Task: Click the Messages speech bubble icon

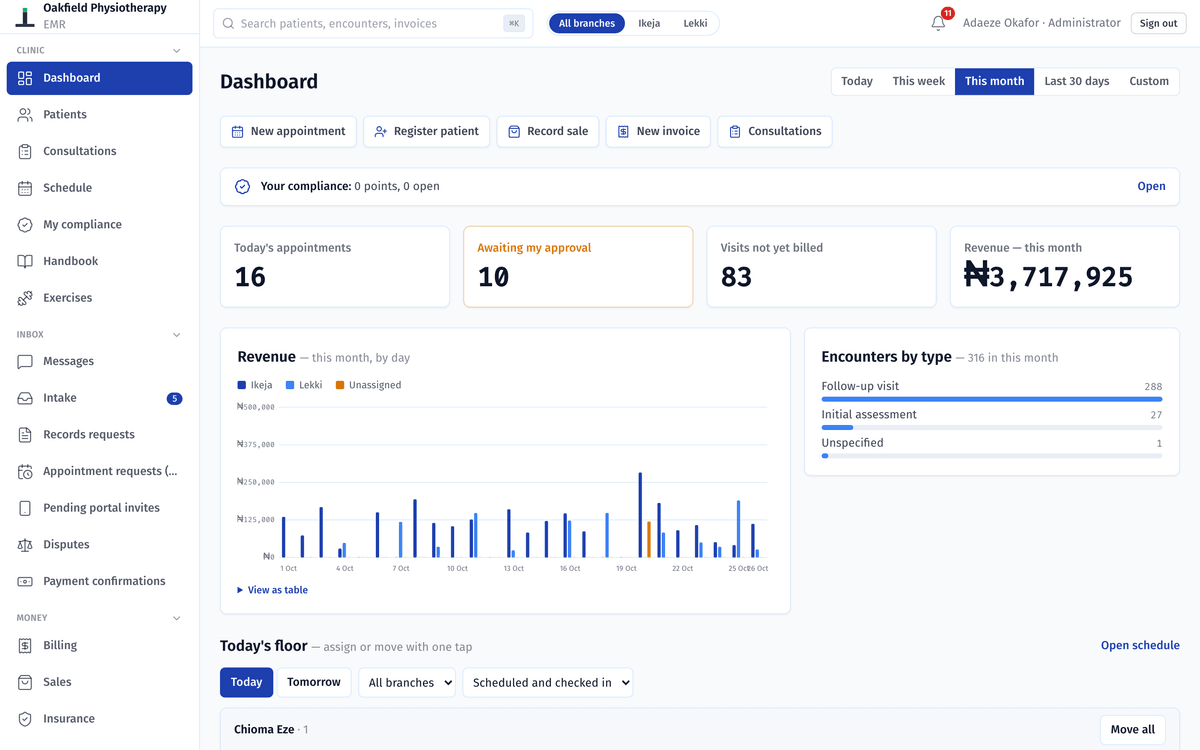Action: [x=25, y=361]
